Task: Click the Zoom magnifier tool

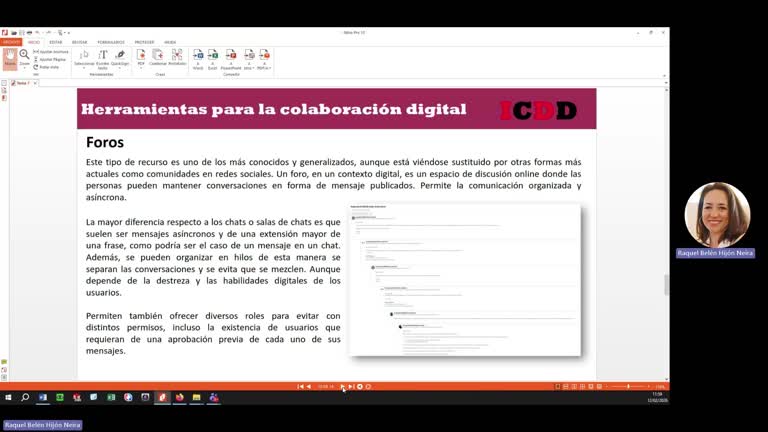Action: (24, 57)
